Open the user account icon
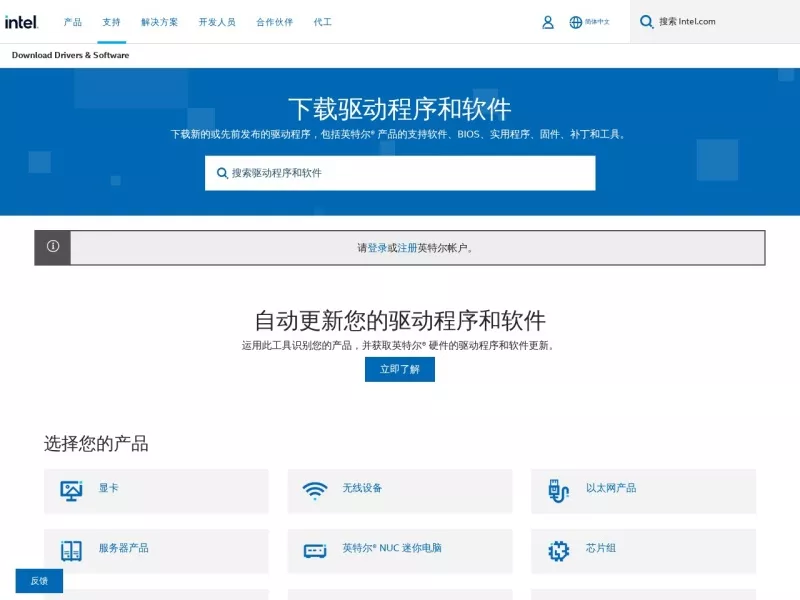This screenshot has height=600, width=800. (x=547, y=22)
